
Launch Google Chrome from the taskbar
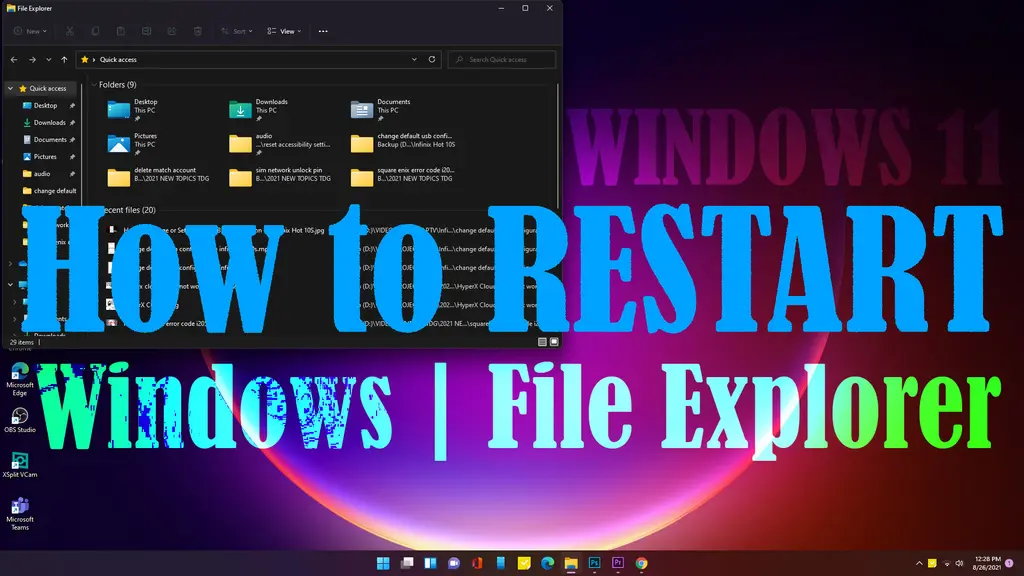(x=641, y=563)
